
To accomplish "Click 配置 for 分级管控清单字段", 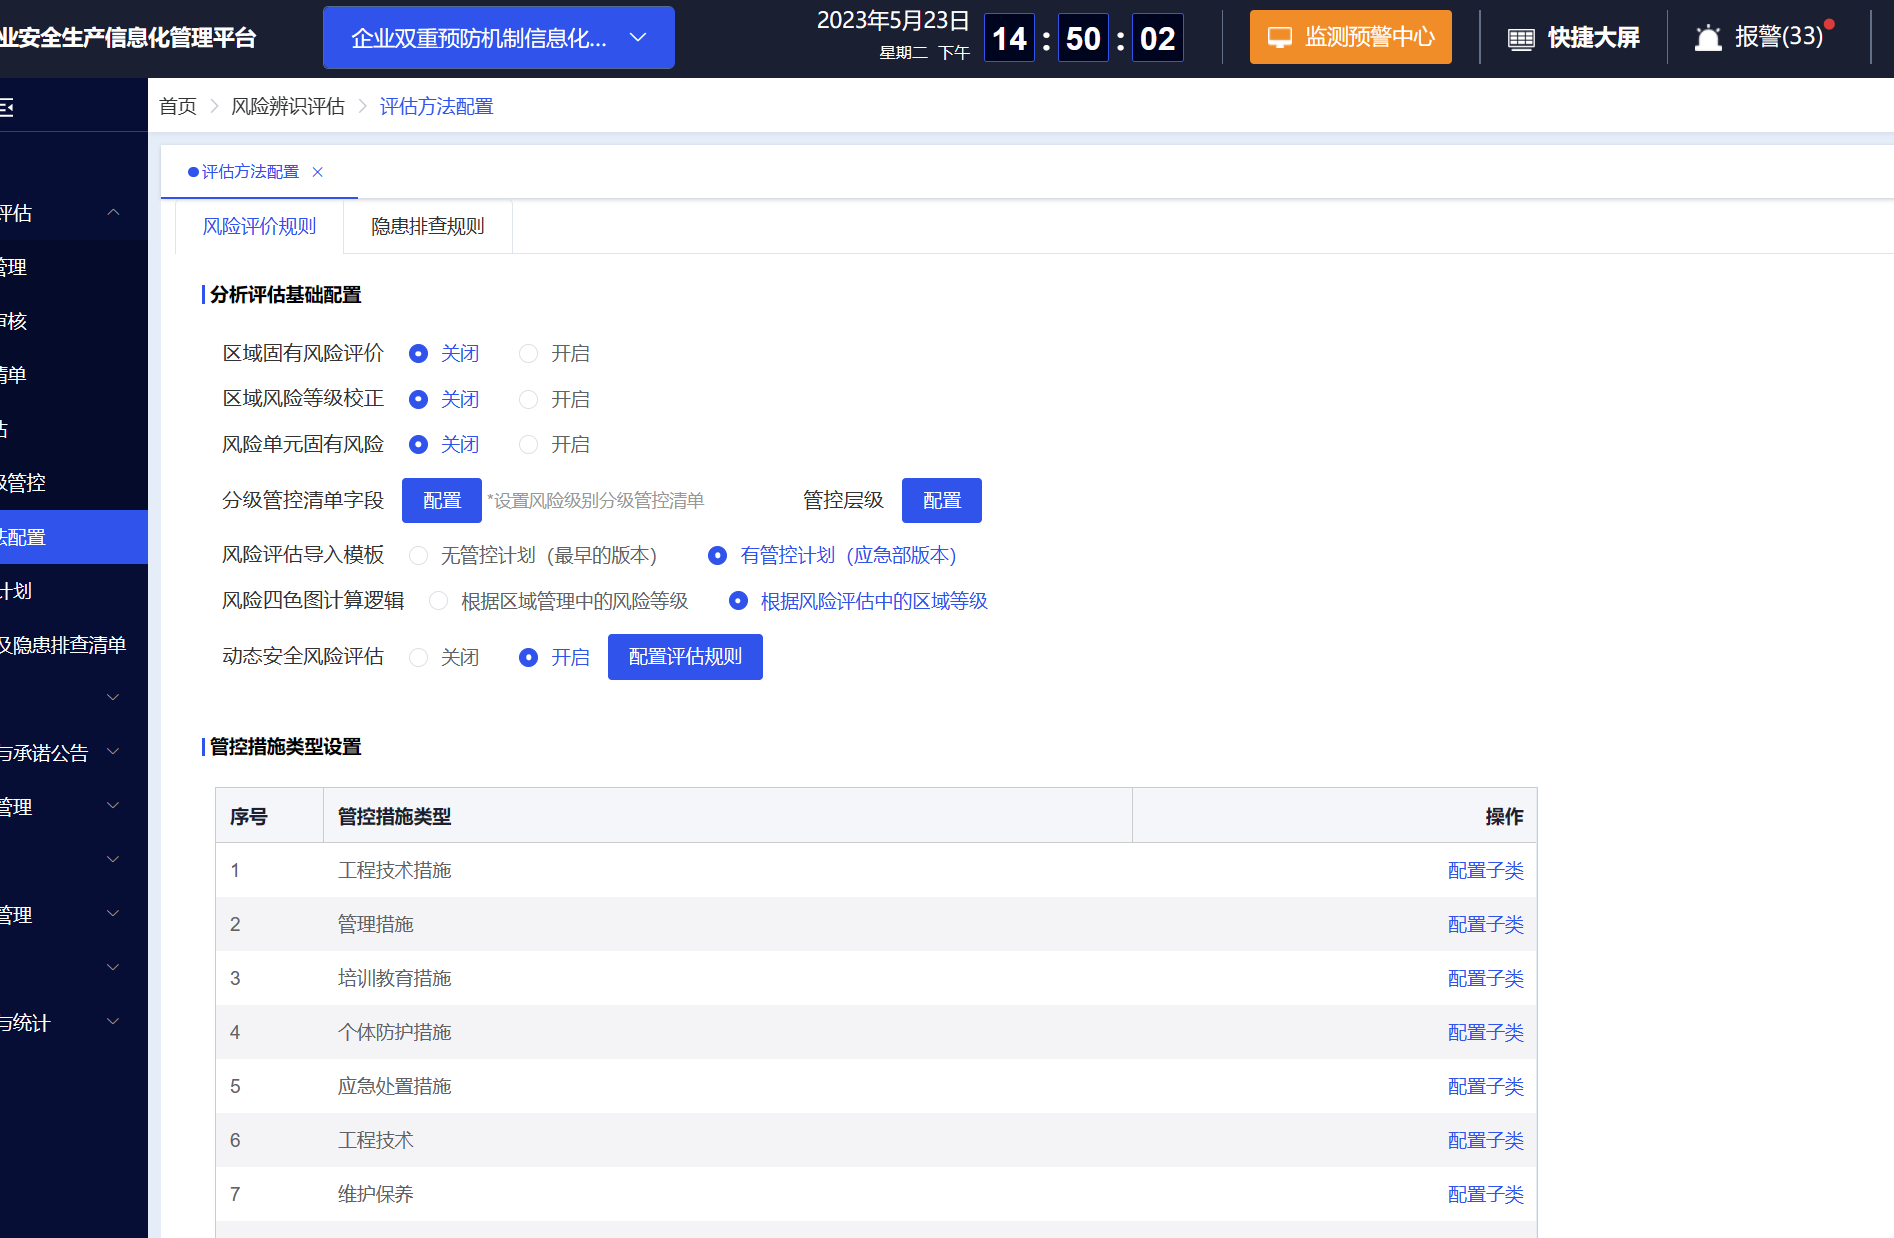I will tap(442, 500).
